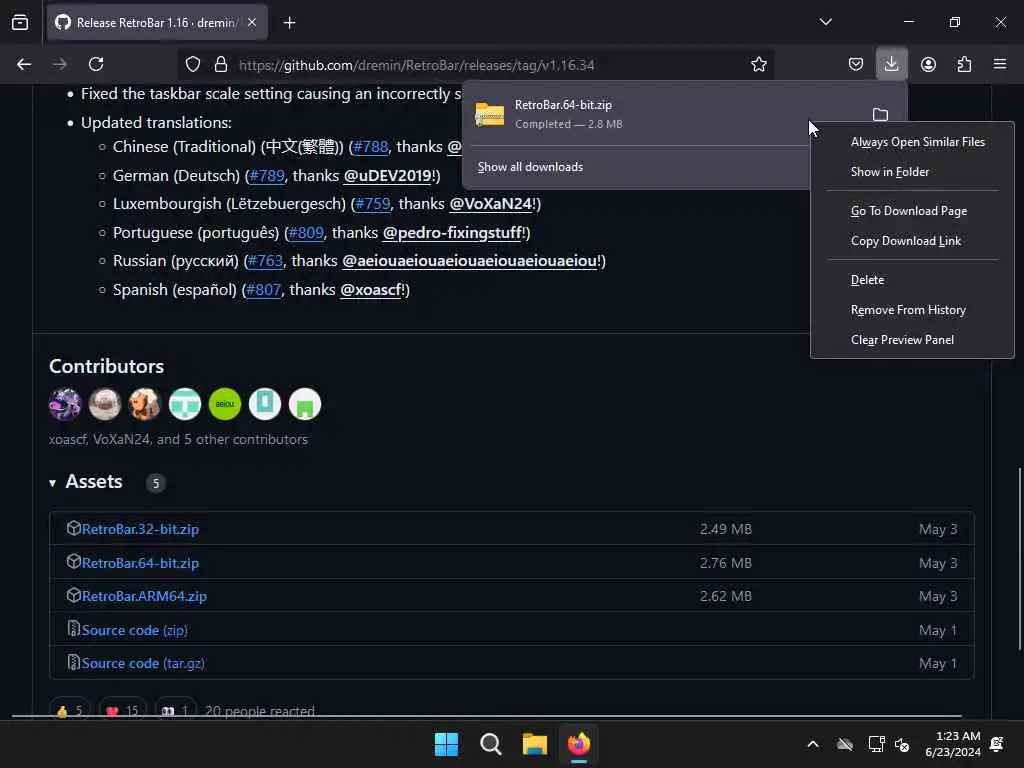Visit @VoXaN24 profile link
The height and width of the screenshot is (768, 1024).
click(490, 204)
